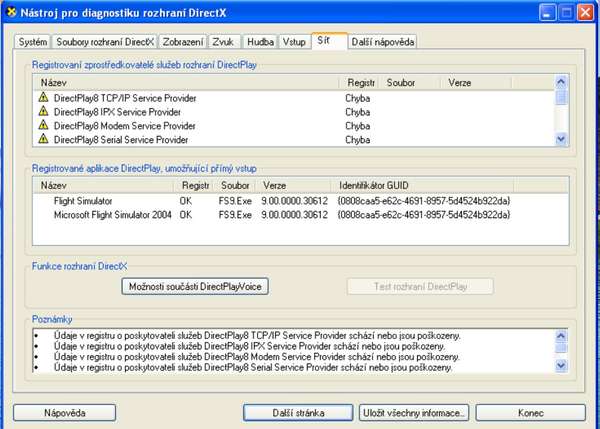This screenshot has width=600, height=429.
Task: Switch to the Hudba tab
Action: pyautogui.click(x=260, y=42)
